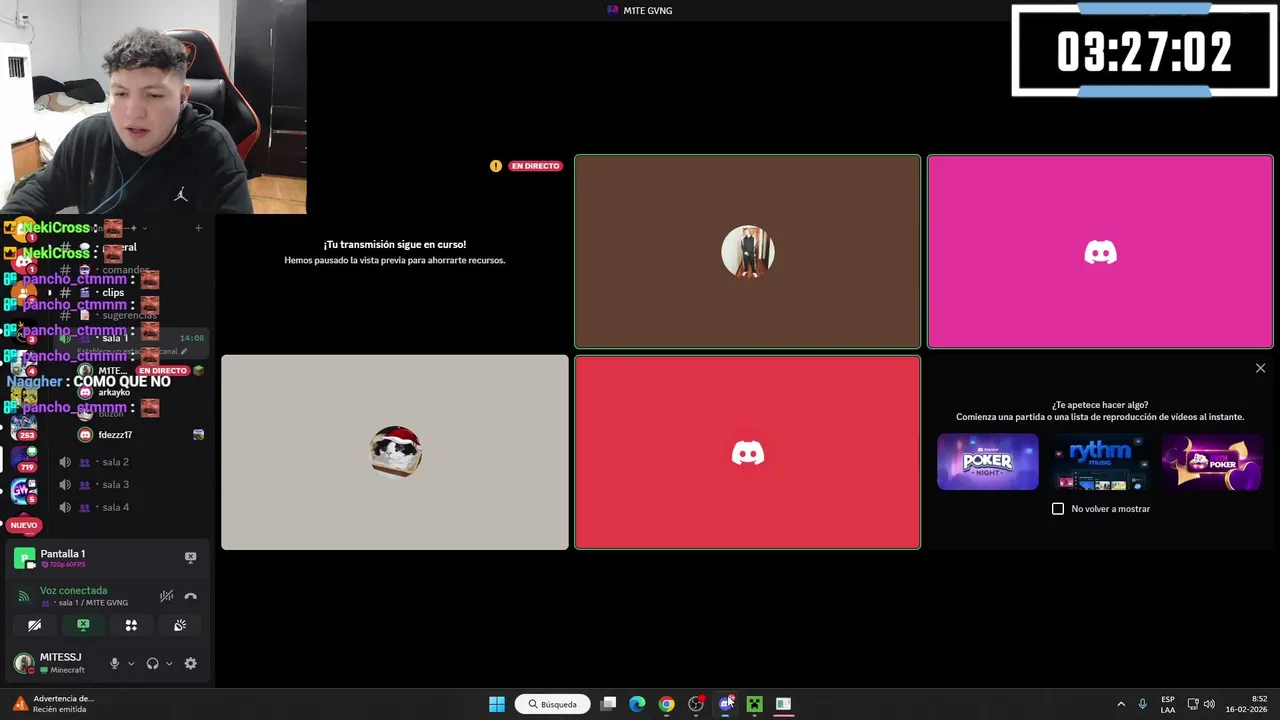1280x720 pixels.
Task: Select the red Discord-logo participant tile
Action: coord(747,452)
